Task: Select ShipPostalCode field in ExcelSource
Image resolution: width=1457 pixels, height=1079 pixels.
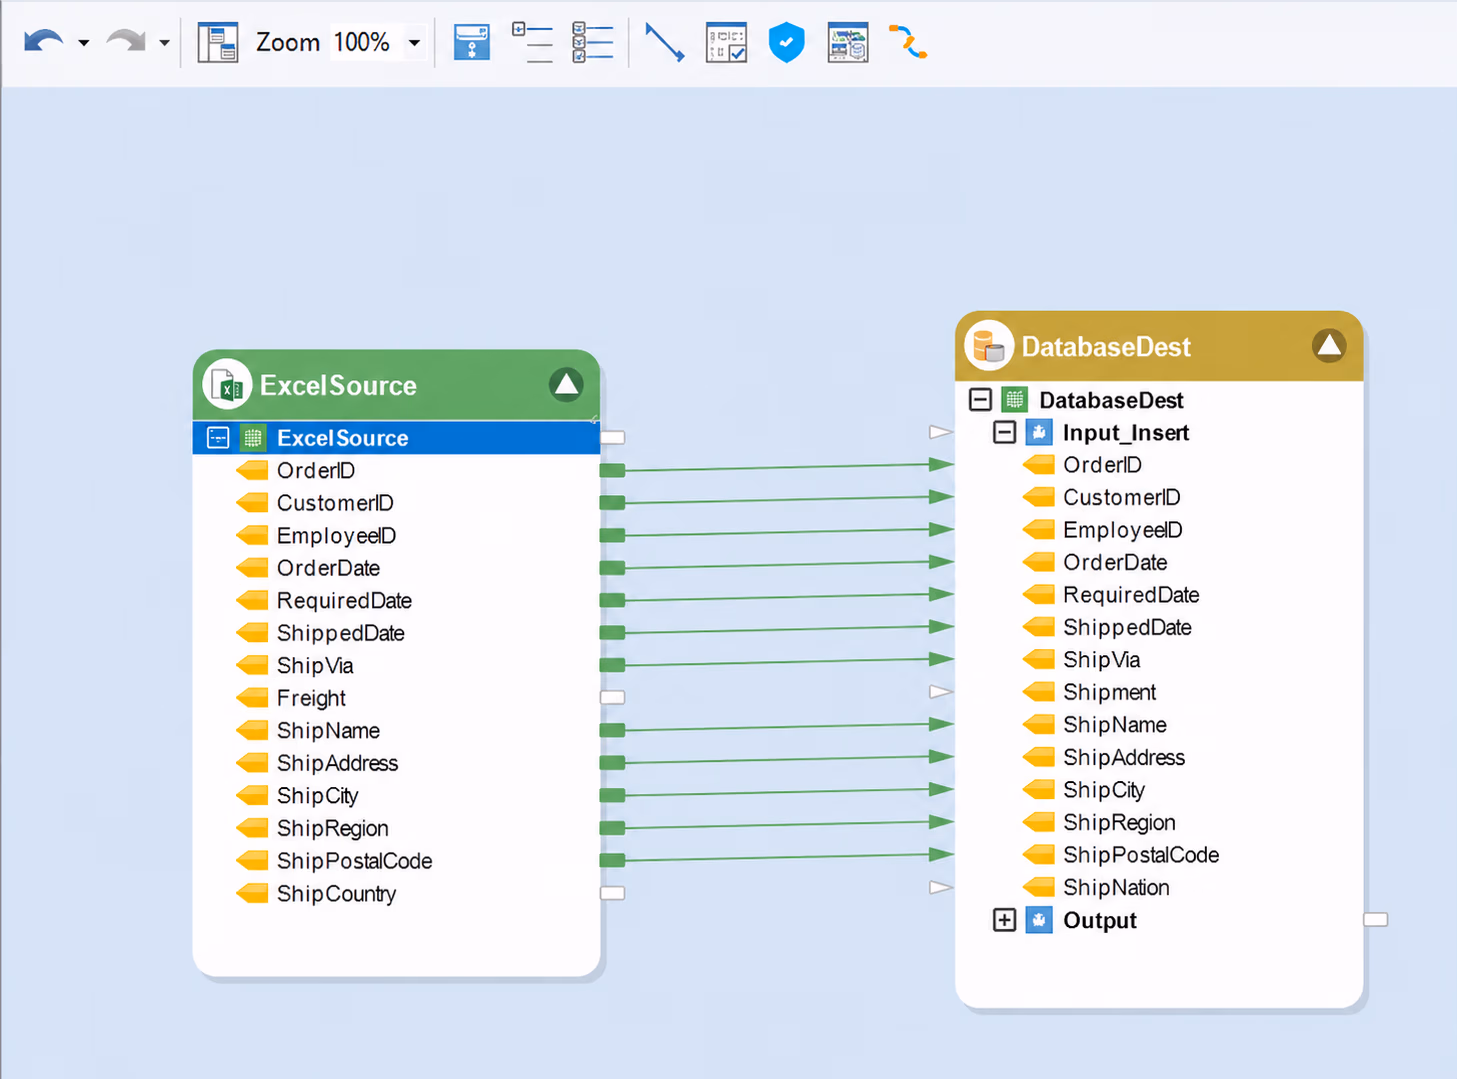Action: tap(354, 860)
